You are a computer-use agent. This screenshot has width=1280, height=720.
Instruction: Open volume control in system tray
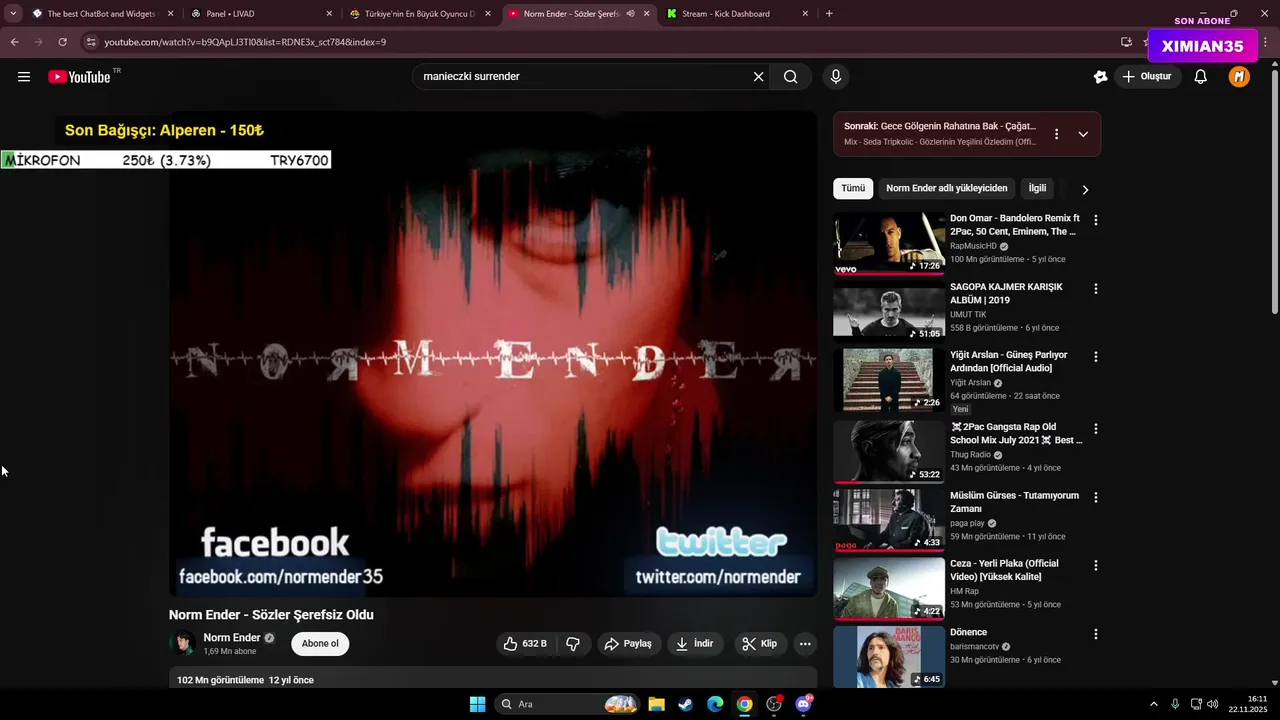(1212, 704)
